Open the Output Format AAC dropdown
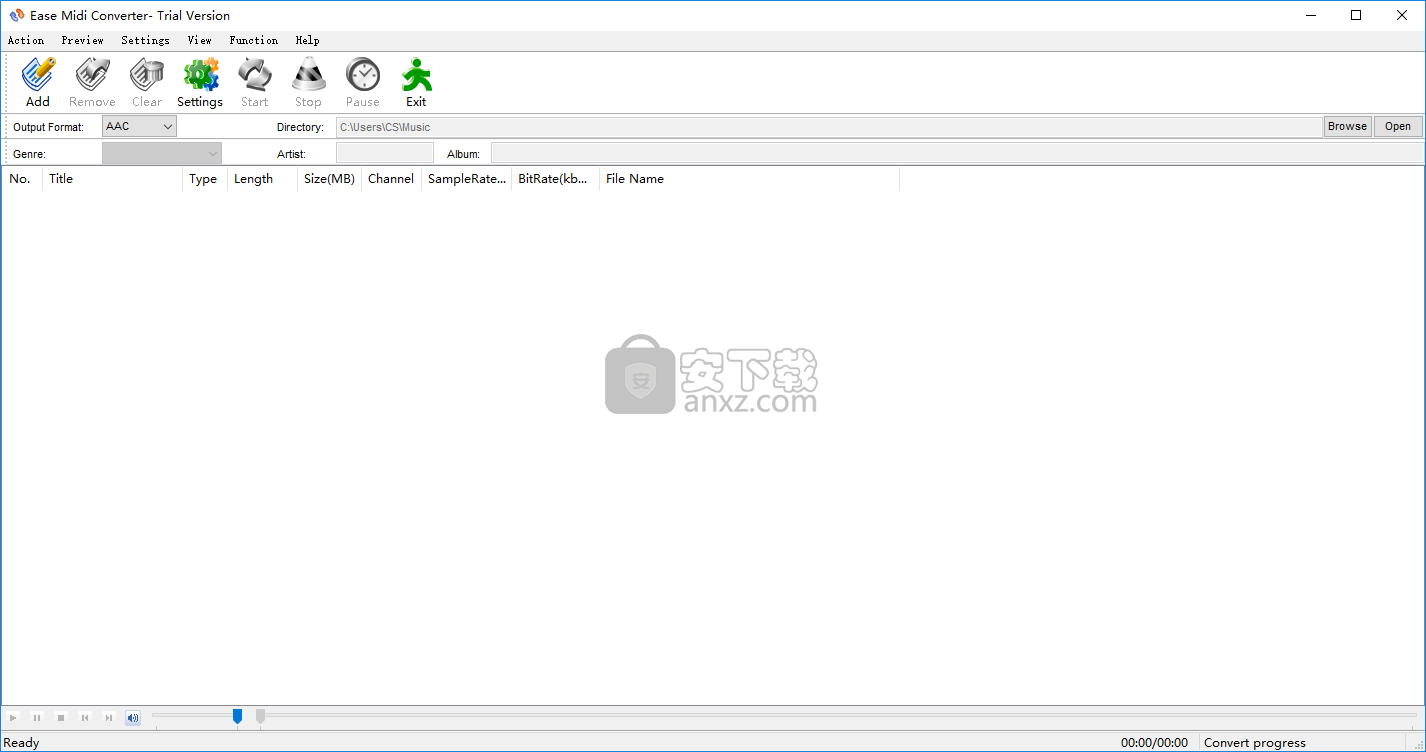The image size is (1426, 752). coord(139,127)
